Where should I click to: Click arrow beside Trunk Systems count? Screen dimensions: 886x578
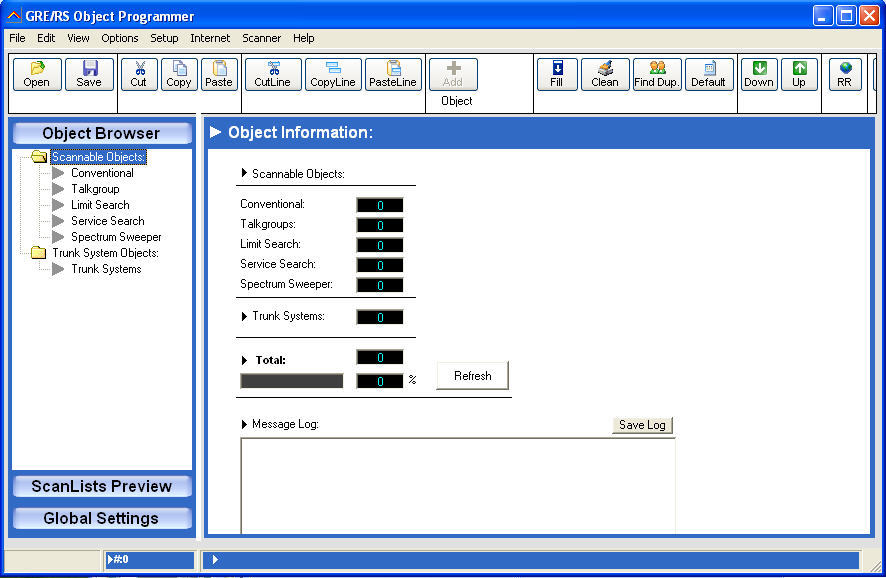(x=244, y=316)
